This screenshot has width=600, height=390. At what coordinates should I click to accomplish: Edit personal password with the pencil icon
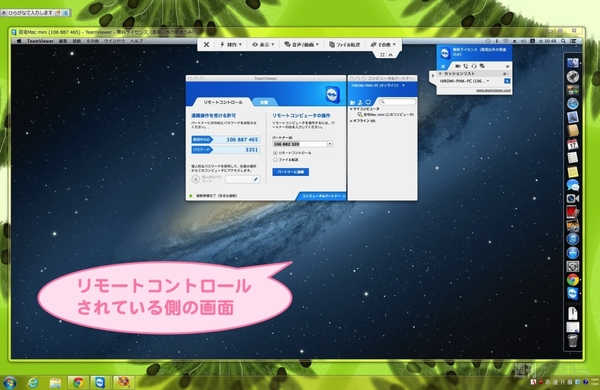256,179
